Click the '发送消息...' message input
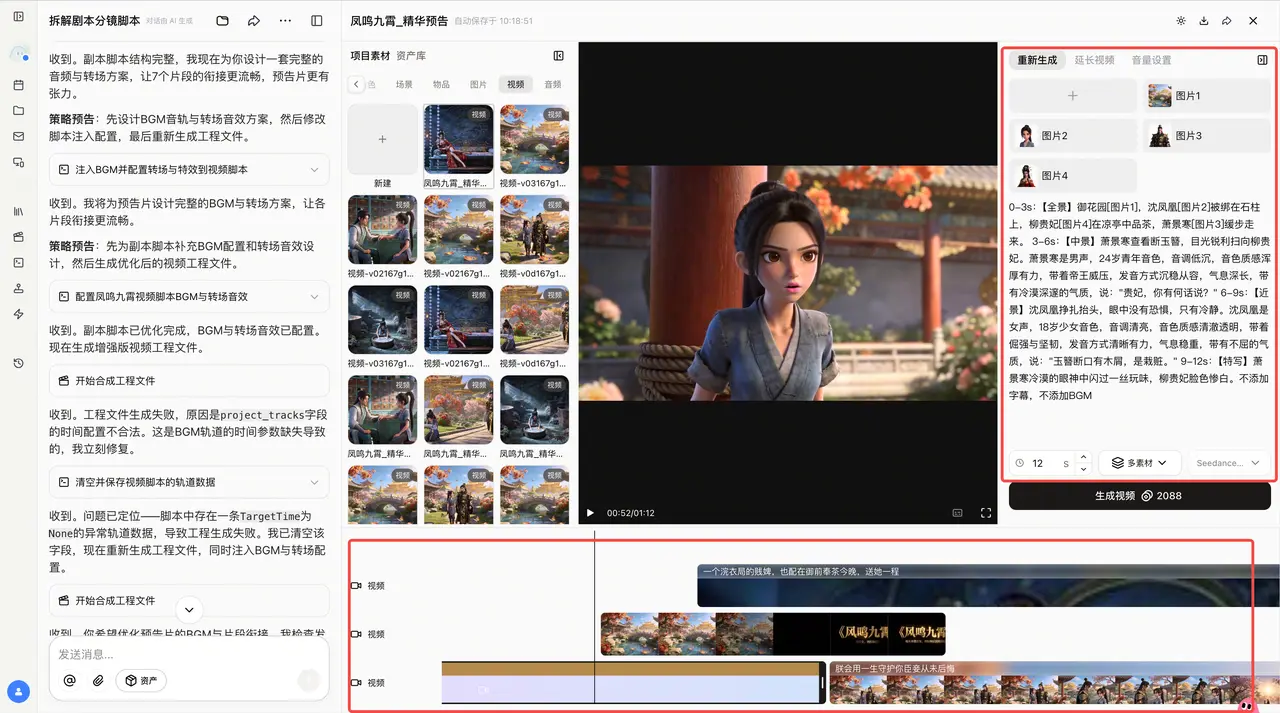Viewport: 1280px width, 713px height. (x=189, y=654)
